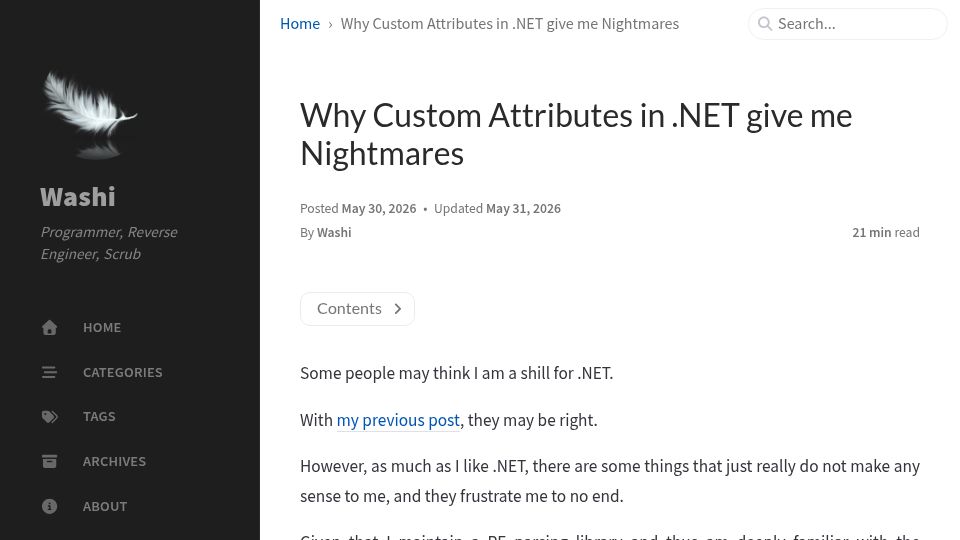This screenshot has height=540, width=960.
Task: Click the chevron arrow beside Contents
Action: coord(398,309)
